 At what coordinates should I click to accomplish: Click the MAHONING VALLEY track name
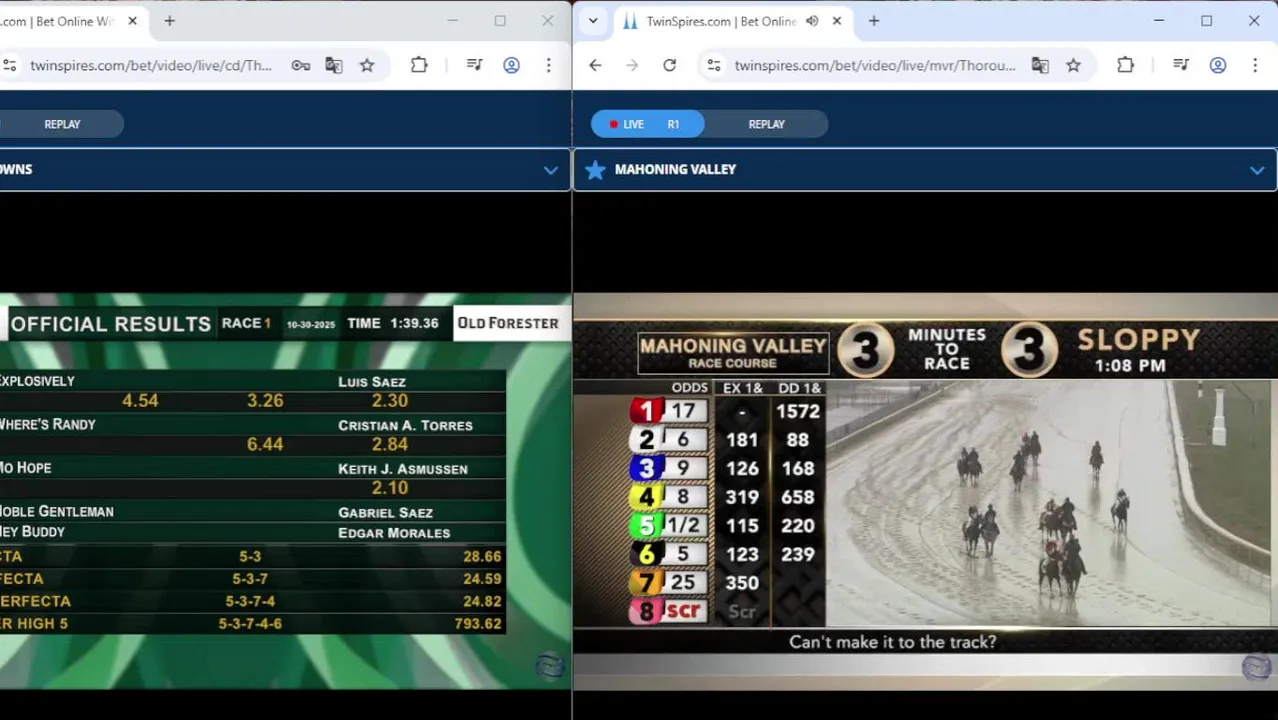(x=675, y=170)
